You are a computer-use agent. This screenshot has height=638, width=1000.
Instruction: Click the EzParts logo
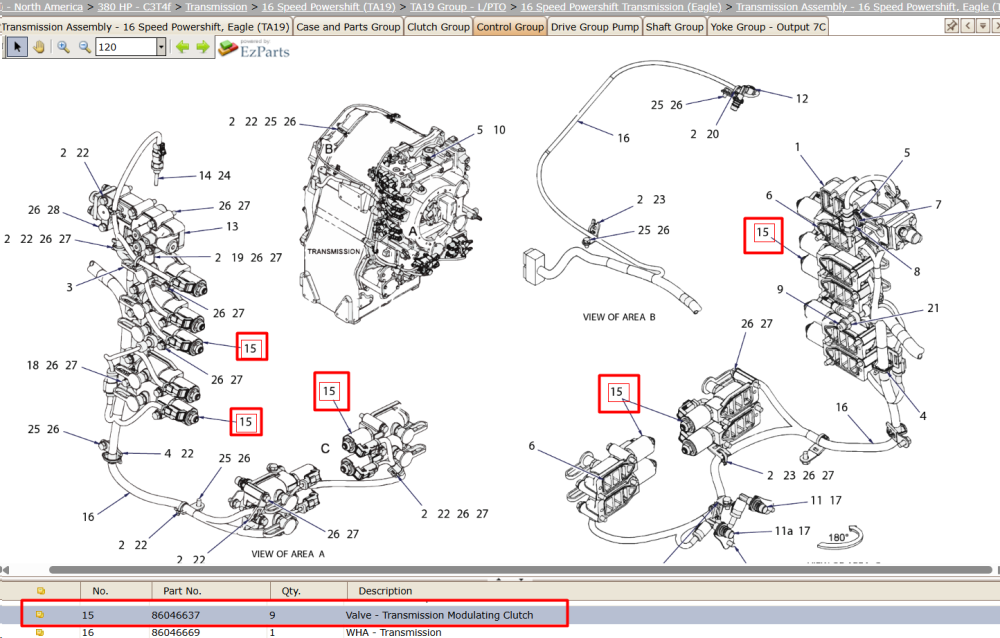tap(254, 48)
